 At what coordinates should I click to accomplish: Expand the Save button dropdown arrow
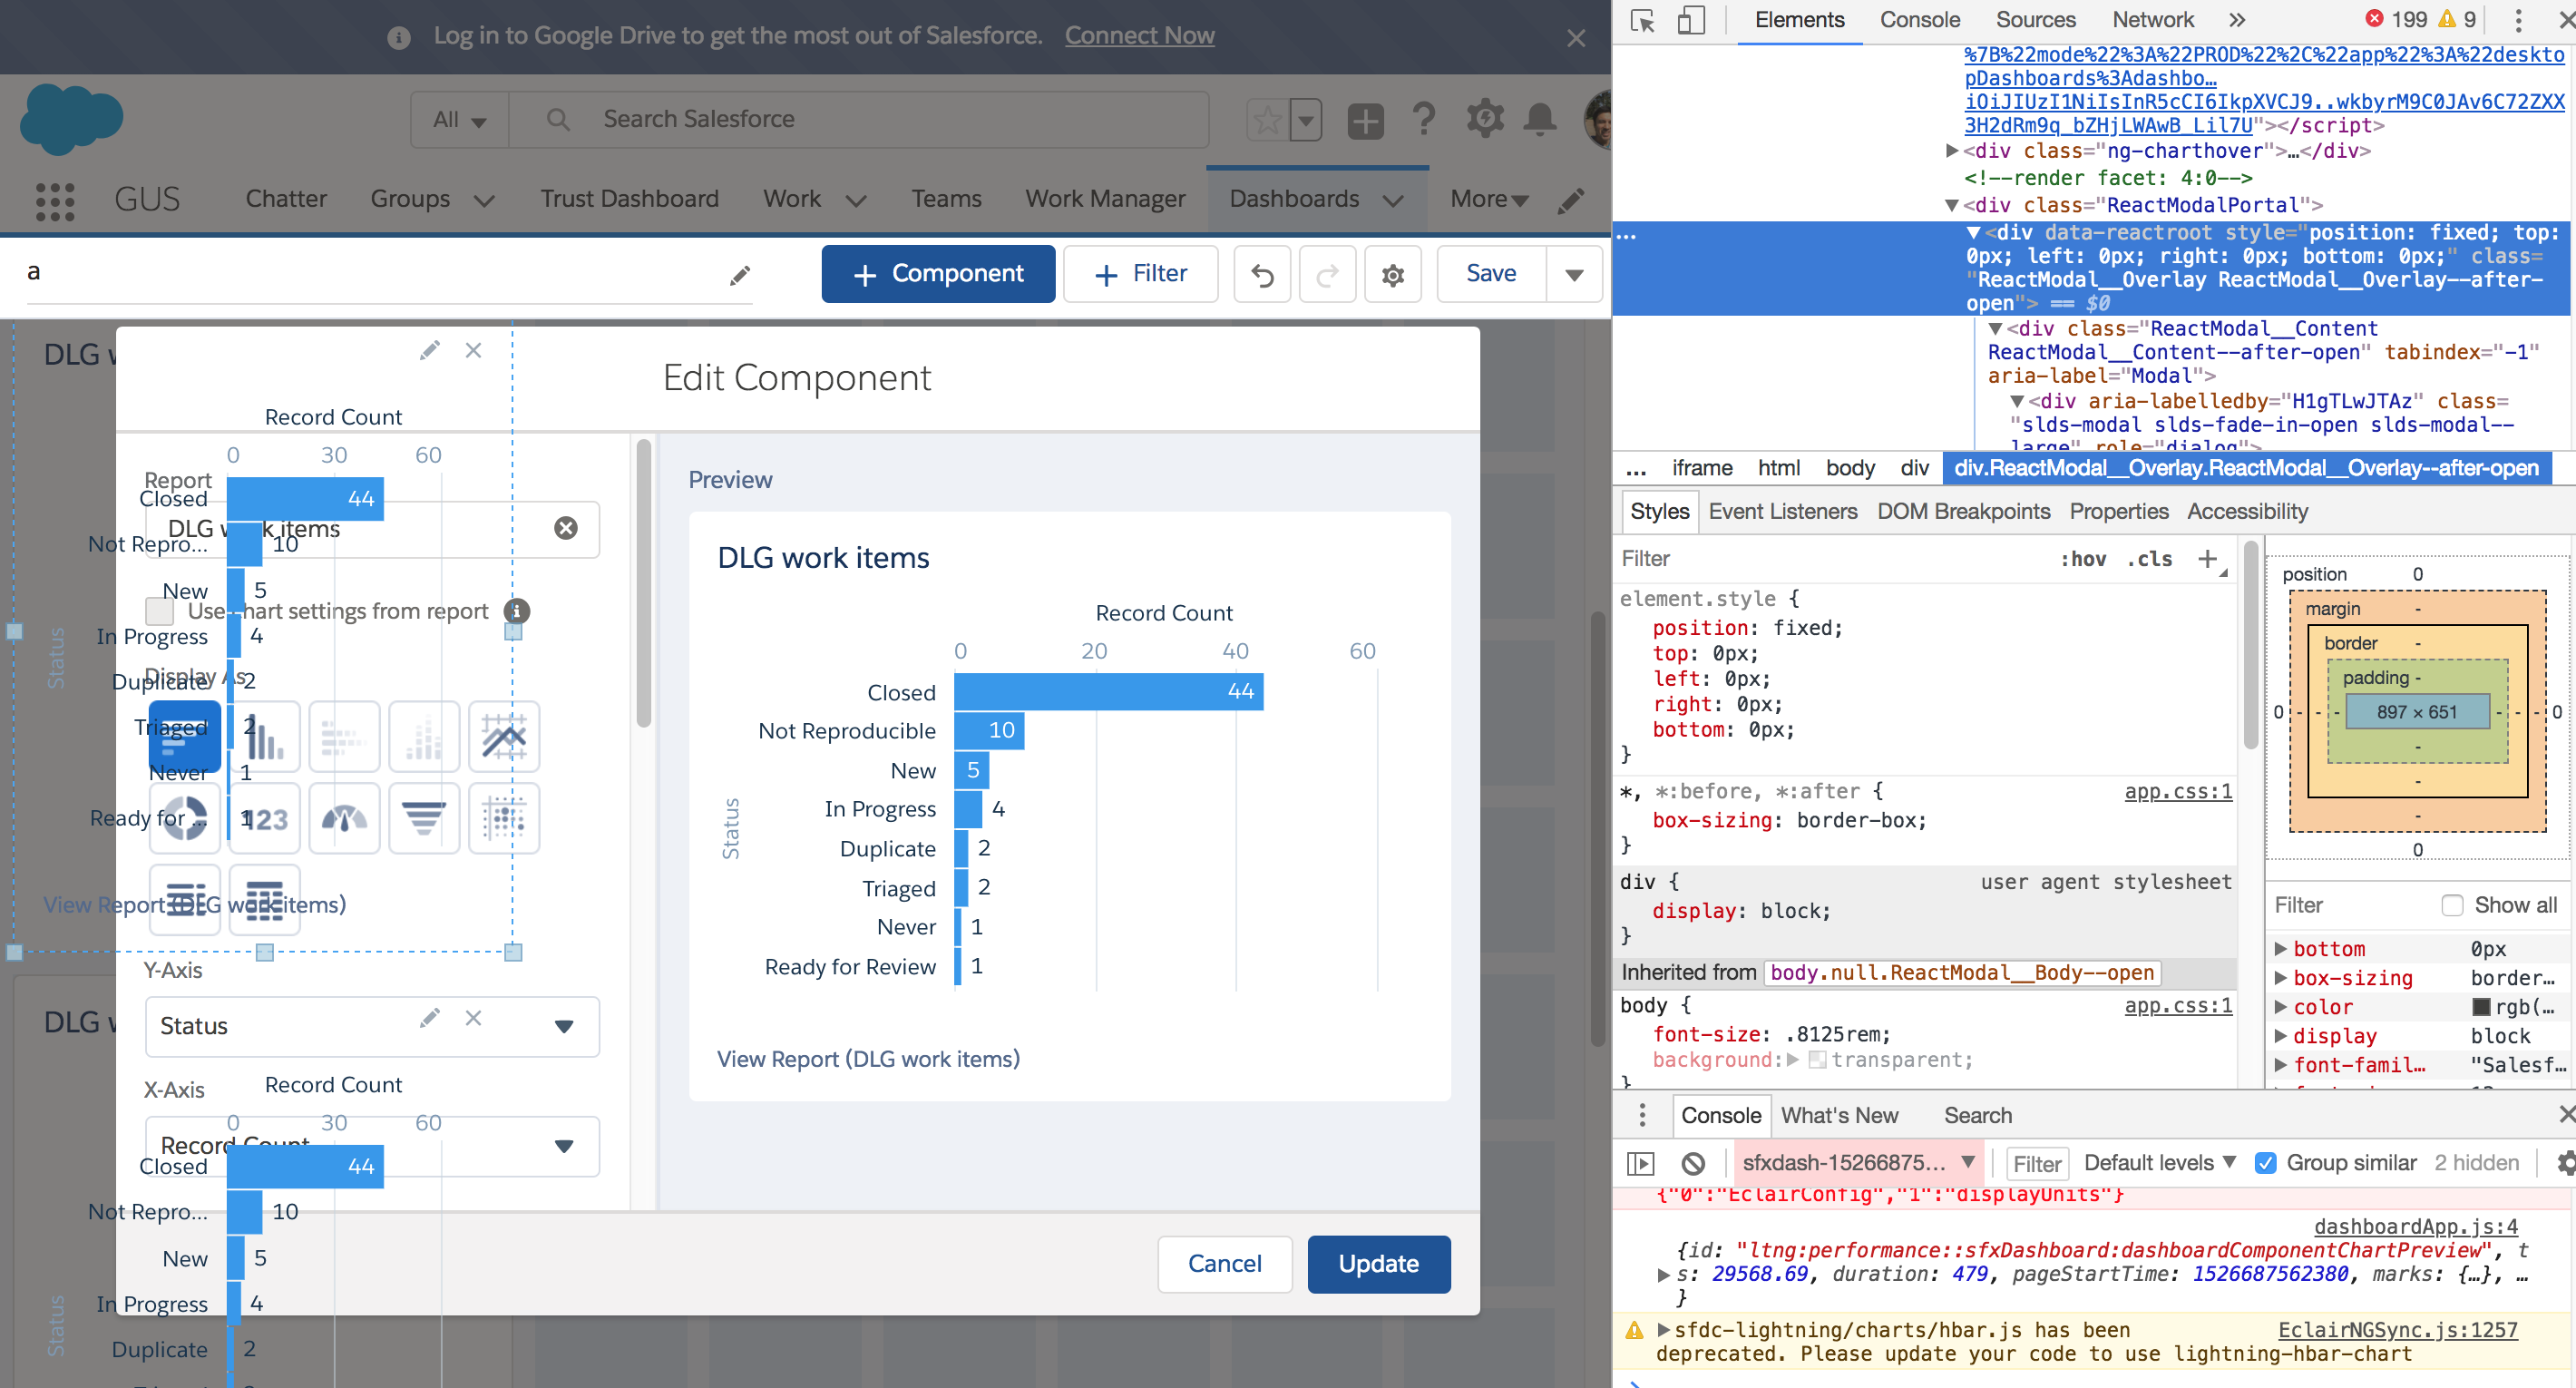1574,274
